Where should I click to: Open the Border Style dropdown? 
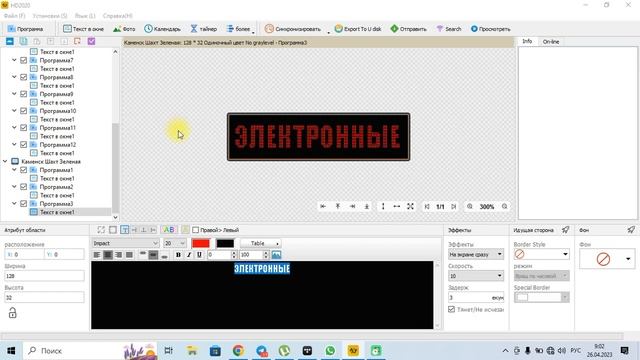[541, 254]
